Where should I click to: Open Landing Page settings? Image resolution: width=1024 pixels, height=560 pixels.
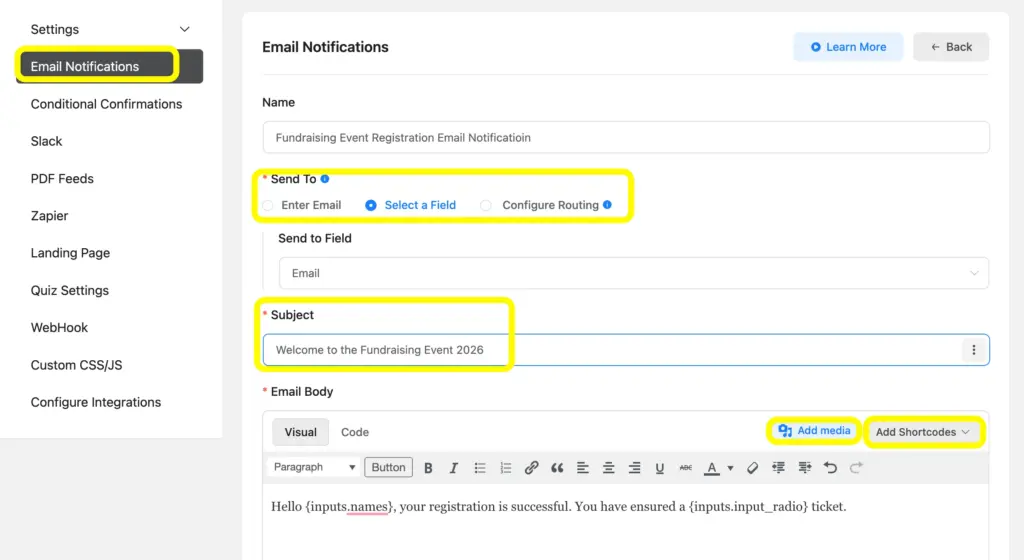70,253
